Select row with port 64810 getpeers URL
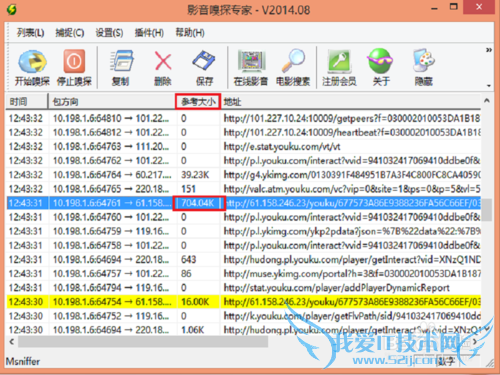The image size is (500, 375). coord(243,118)
